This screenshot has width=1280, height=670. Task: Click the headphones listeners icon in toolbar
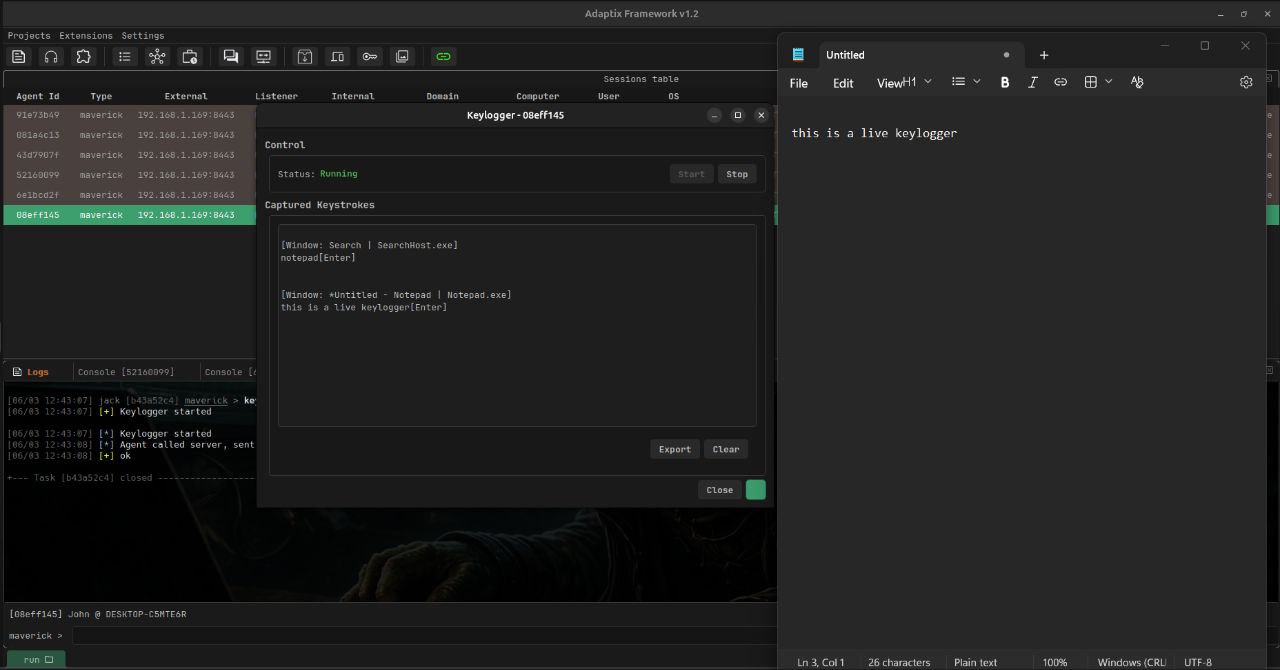50,57
